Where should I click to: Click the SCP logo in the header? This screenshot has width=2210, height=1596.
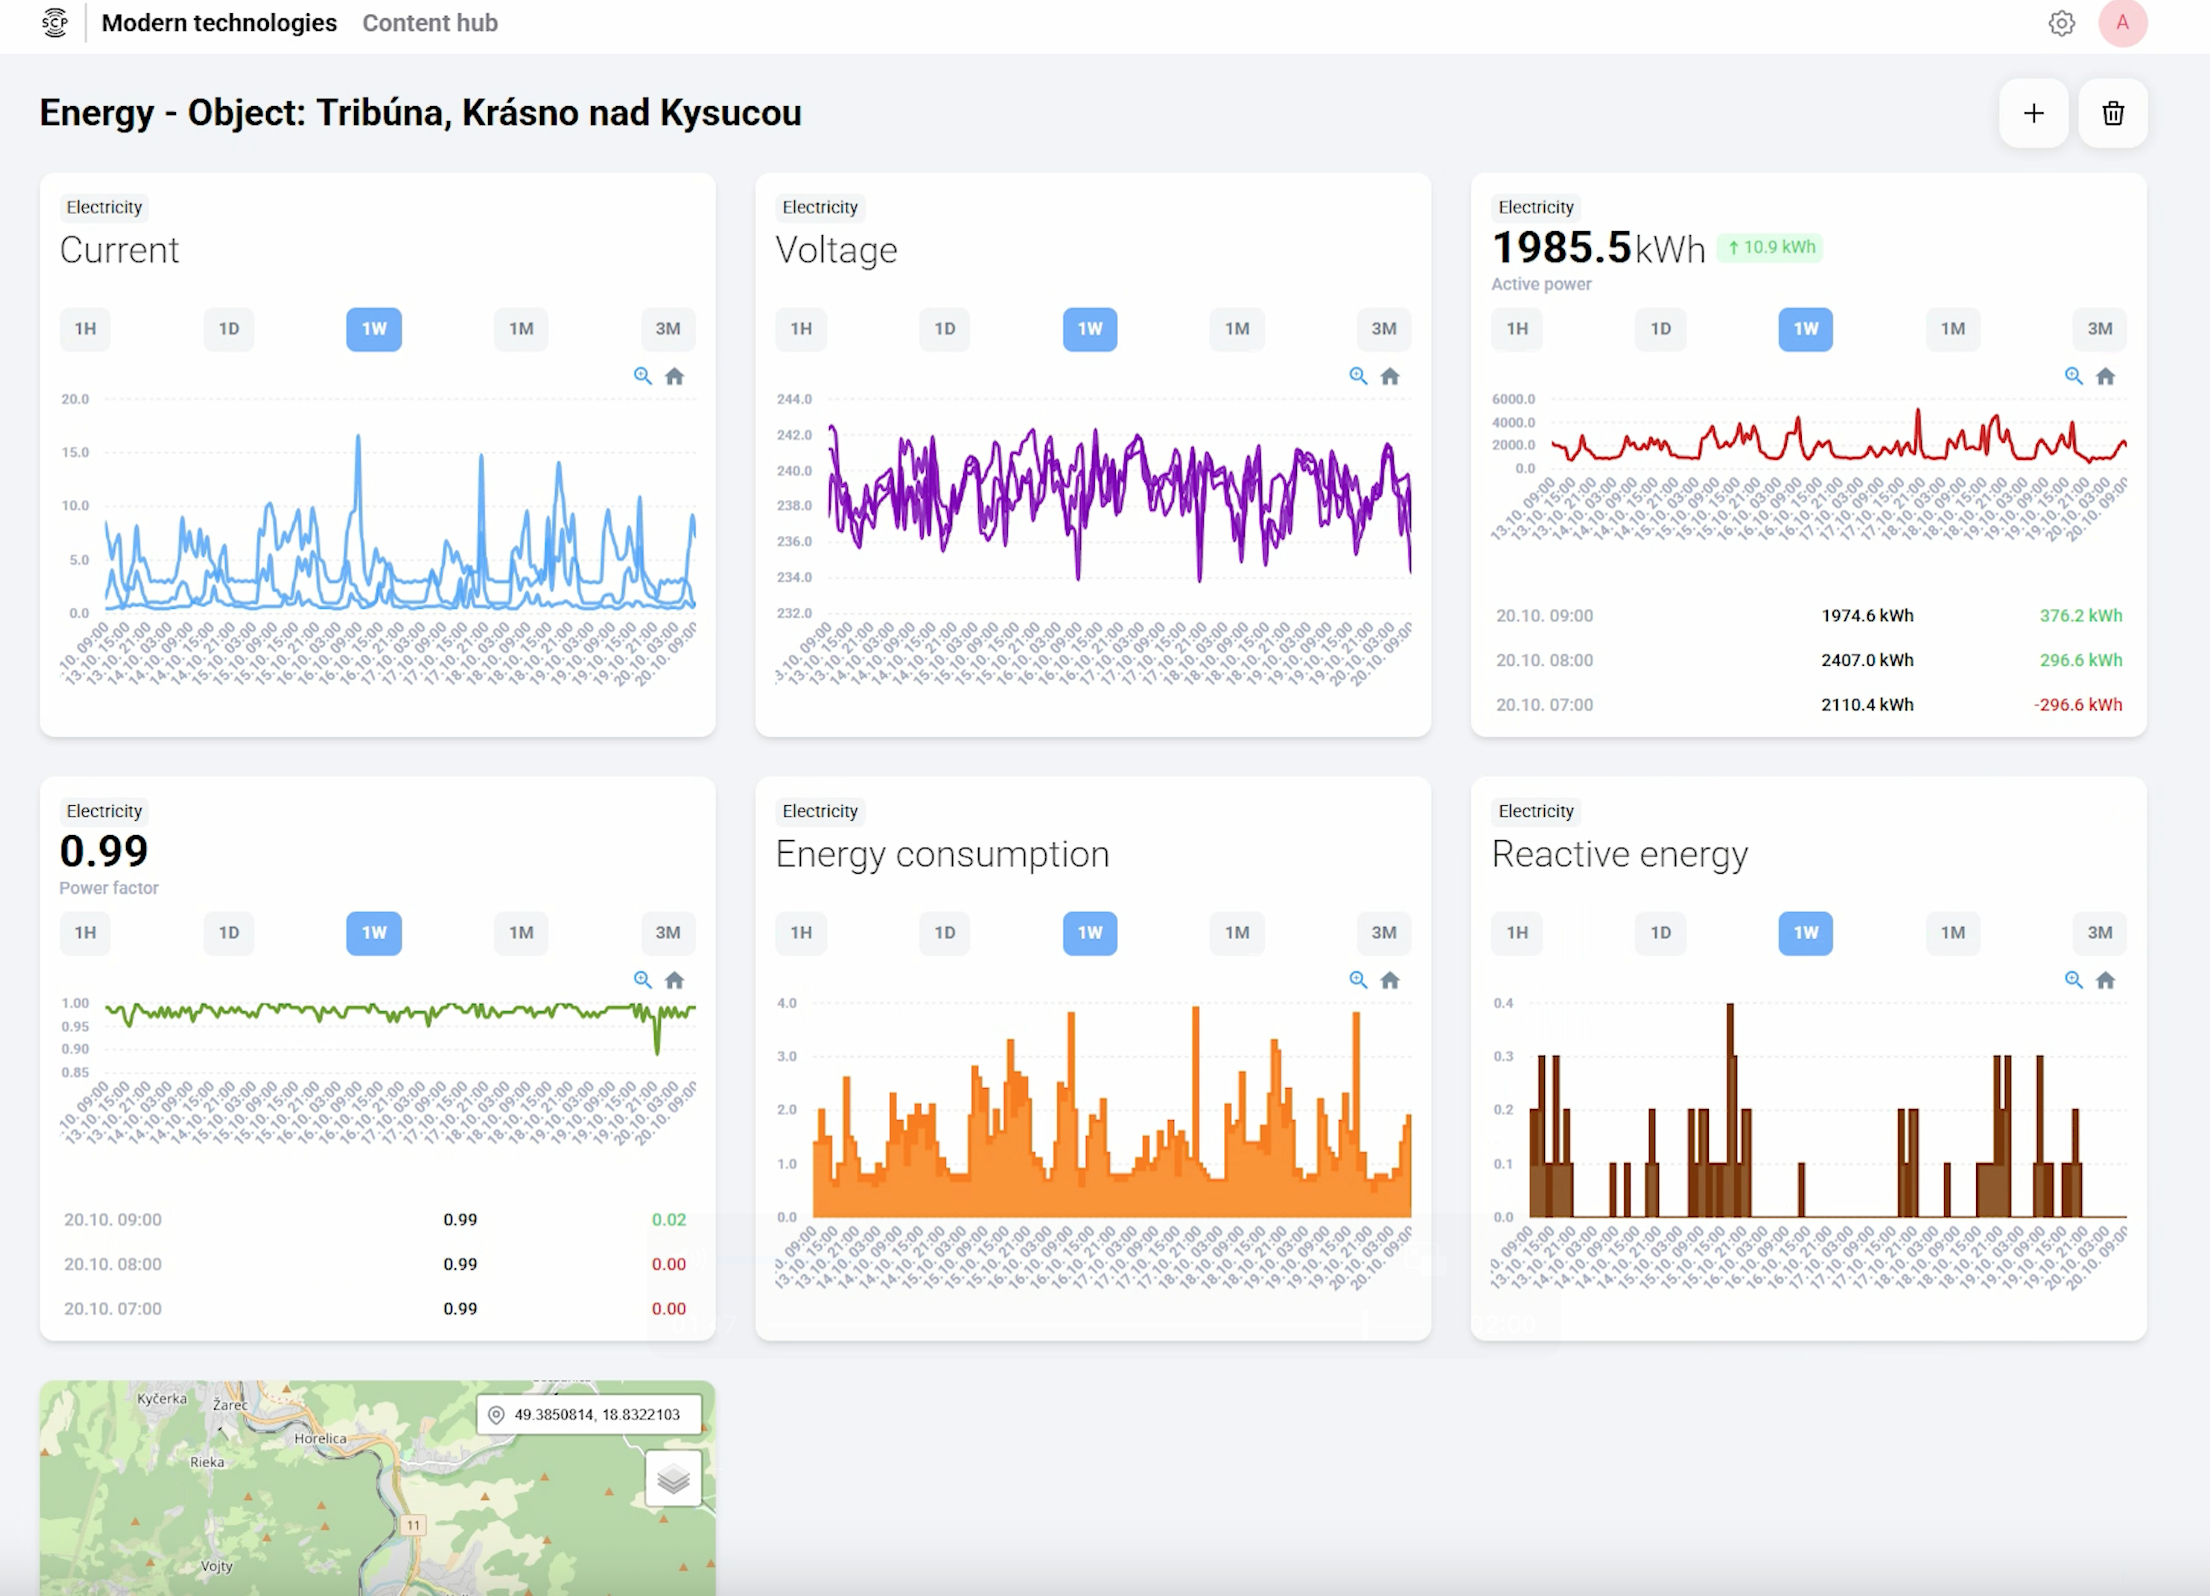55,22
